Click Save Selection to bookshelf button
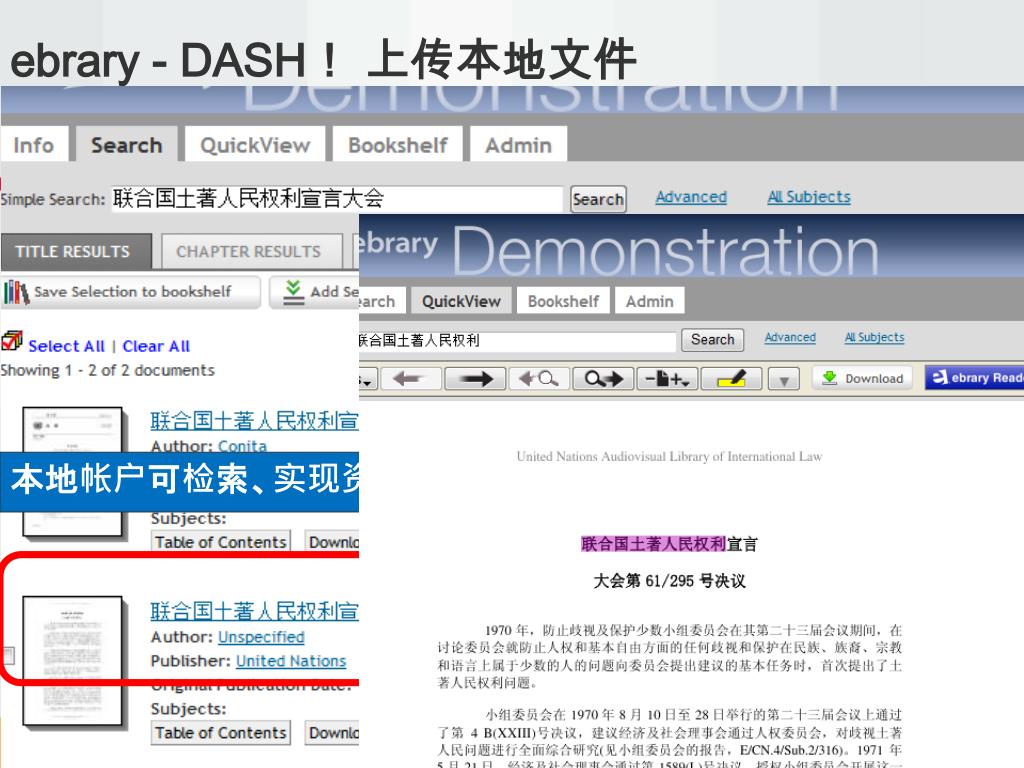The height and width of the screenshot is (768, 1024). pos(131,292)
